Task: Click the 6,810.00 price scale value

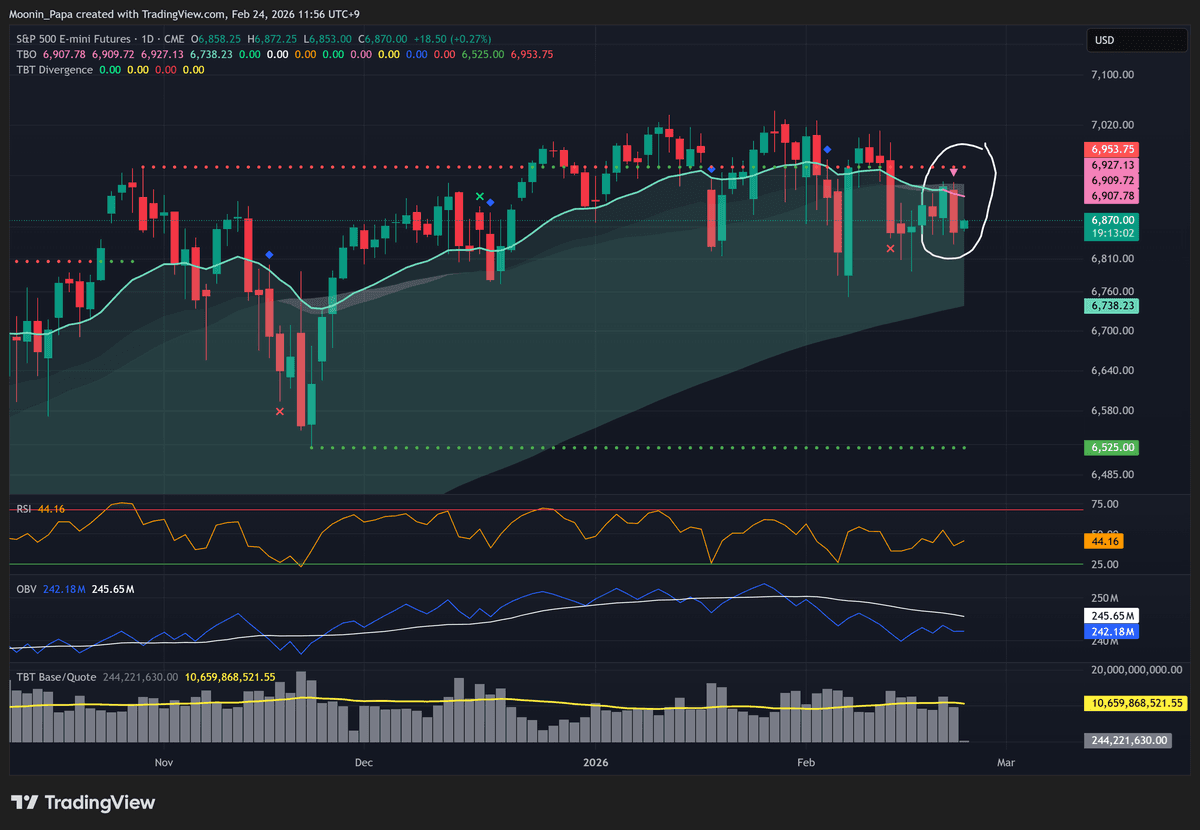Action: (1113, 259)
